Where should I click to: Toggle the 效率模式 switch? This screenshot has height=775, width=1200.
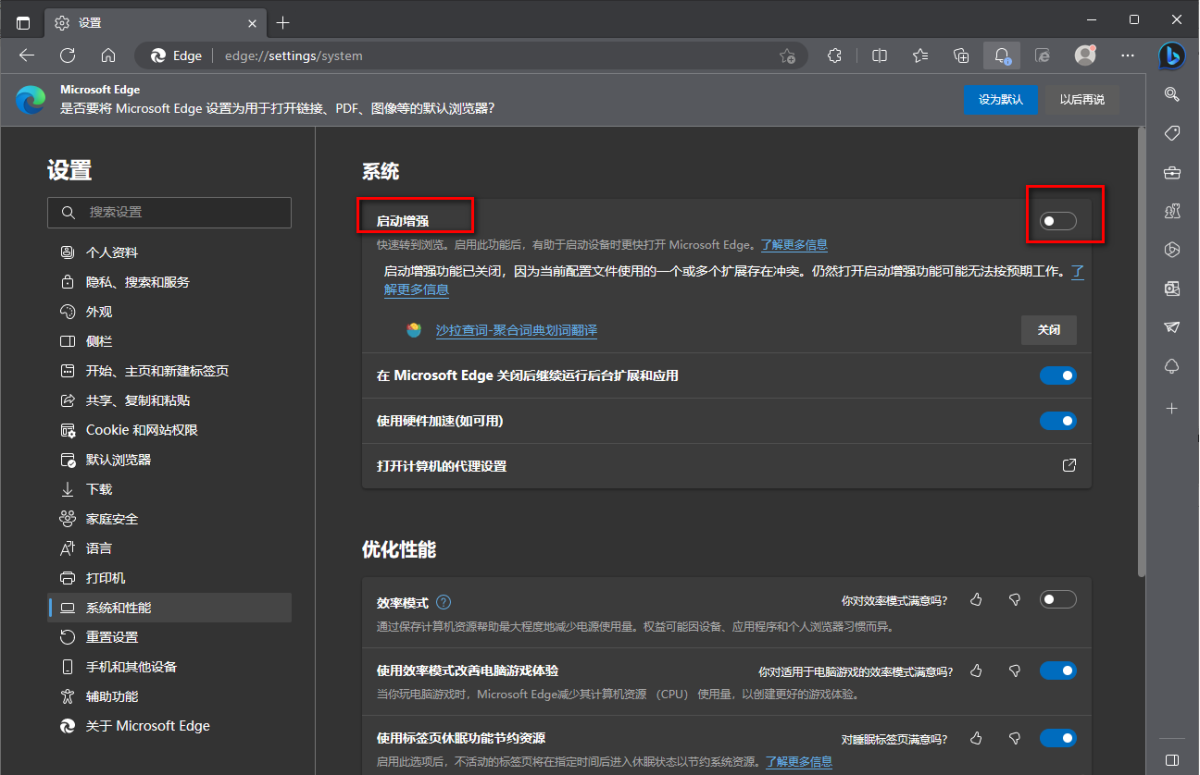click(x=1058, y=600)
